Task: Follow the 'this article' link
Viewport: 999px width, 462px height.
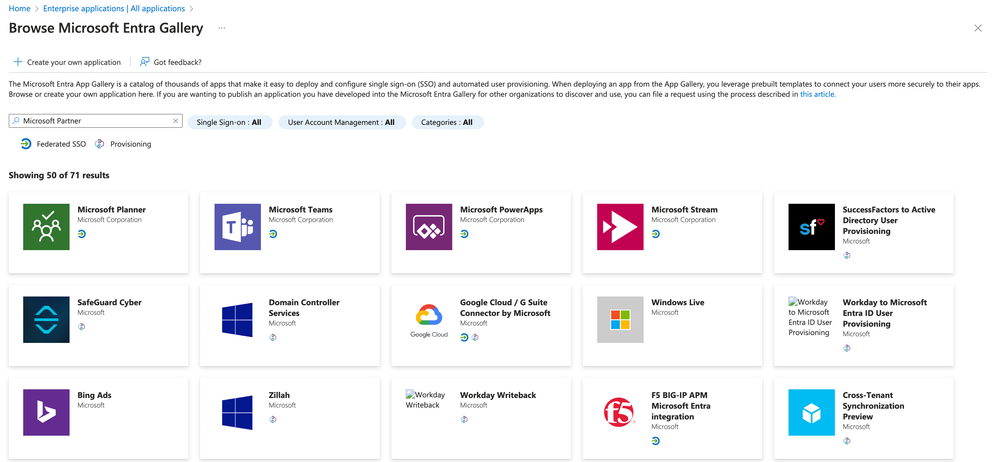Action: pos(817,94)
